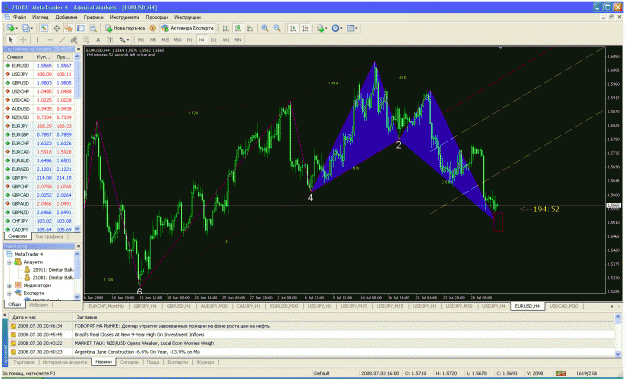Image resolution: width=625 pixels, height=379 pixels.
Task: Switch chart to bar chart mode
Action: pyautogui.click(x=226, y=28)
